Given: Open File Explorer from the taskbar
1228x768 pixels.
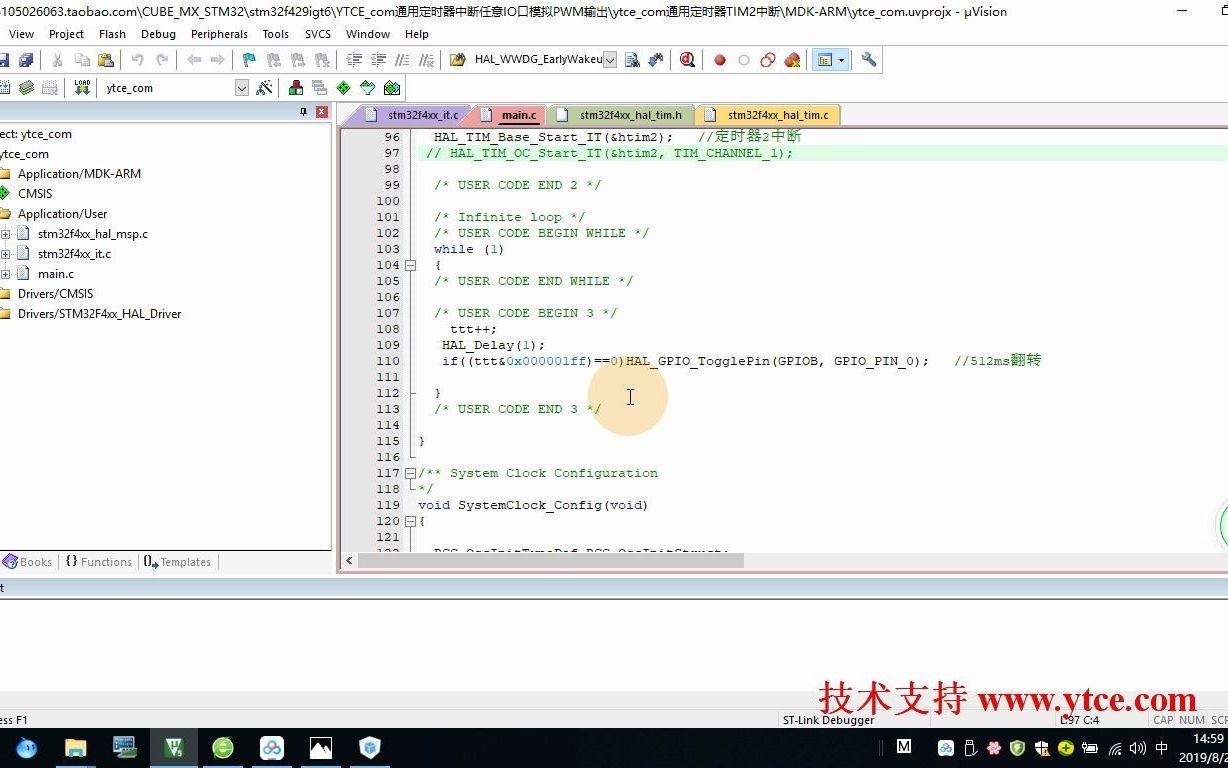Looking at the screenshot, I should point(75,747).
